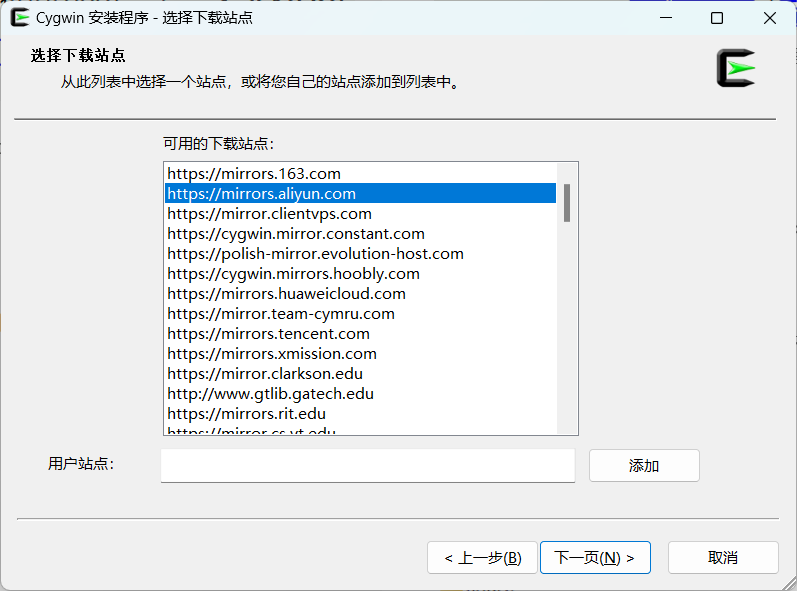The width and height of the screenshot is (797, 591).
Task: Go back with 上一步(B) button
Action: [x=482, y=557]
